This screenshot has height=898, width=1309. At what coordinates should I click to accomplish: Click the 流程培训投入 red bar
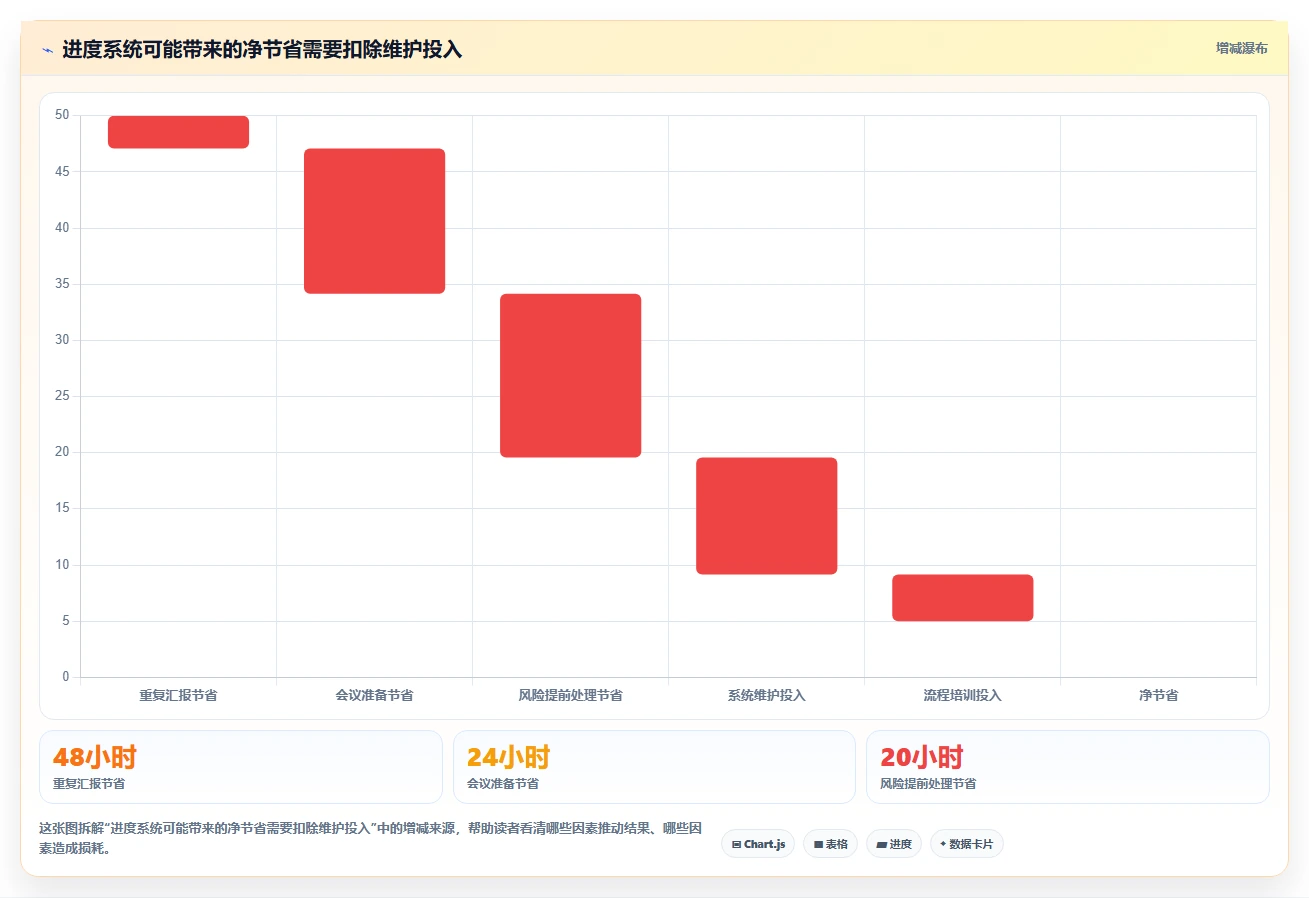[x=962, y=598]
